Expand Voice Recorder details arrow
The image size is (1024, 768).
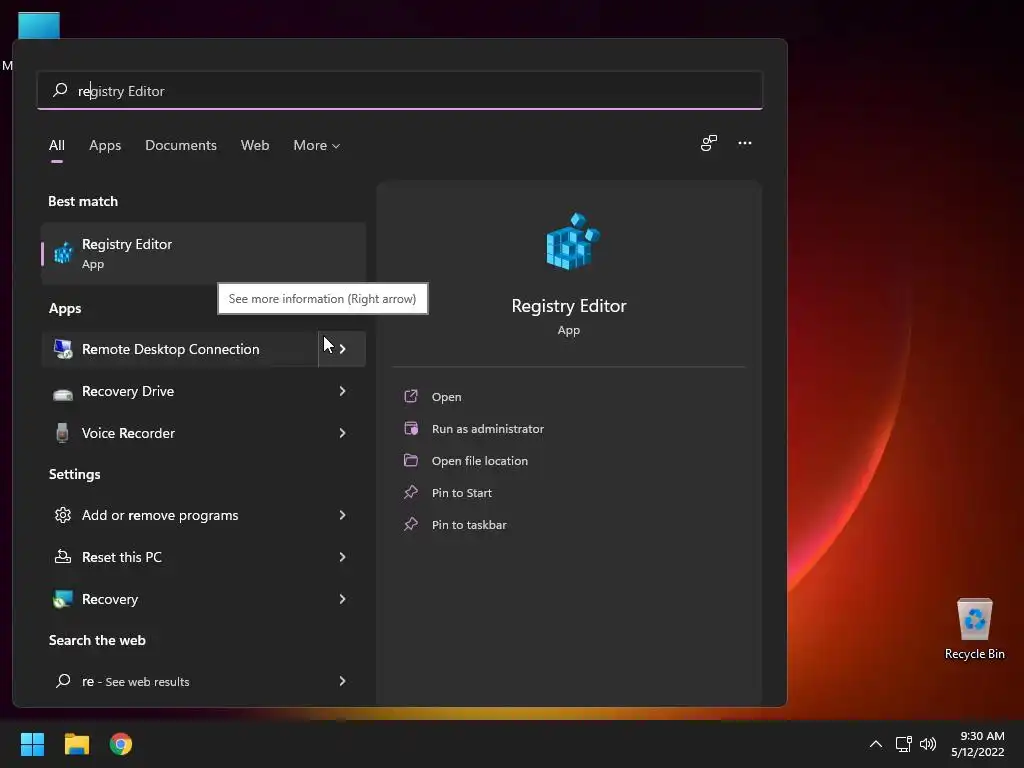click(342, 432)
